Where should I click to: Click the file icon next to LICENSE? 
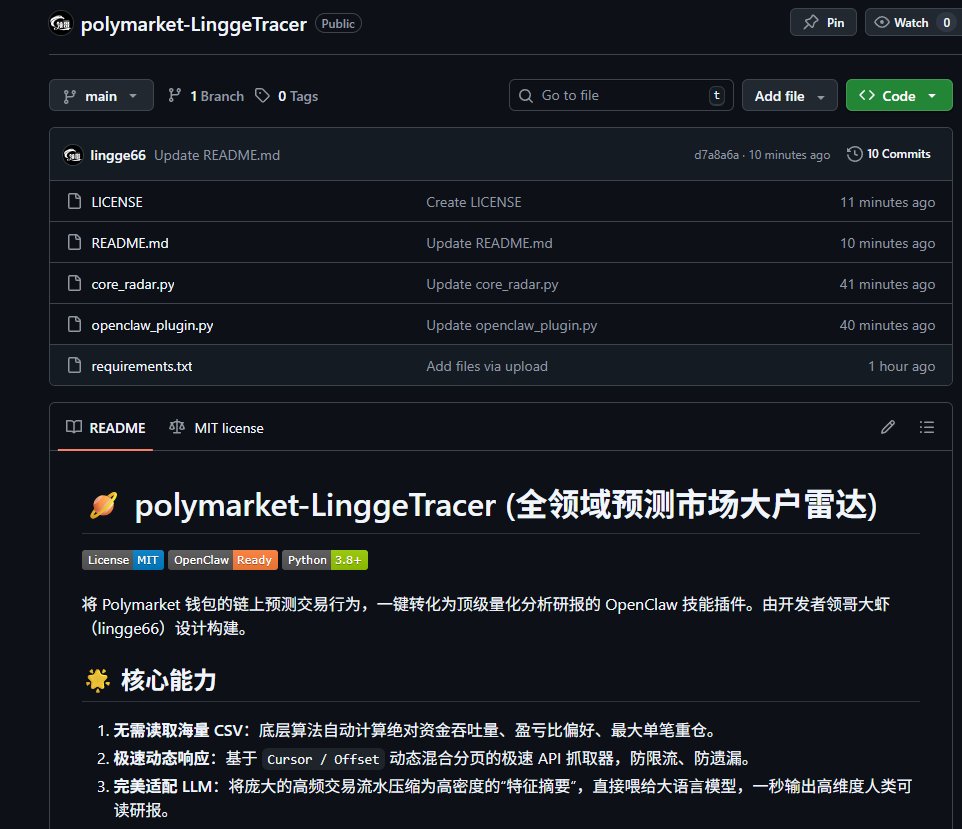click(74, 201)
